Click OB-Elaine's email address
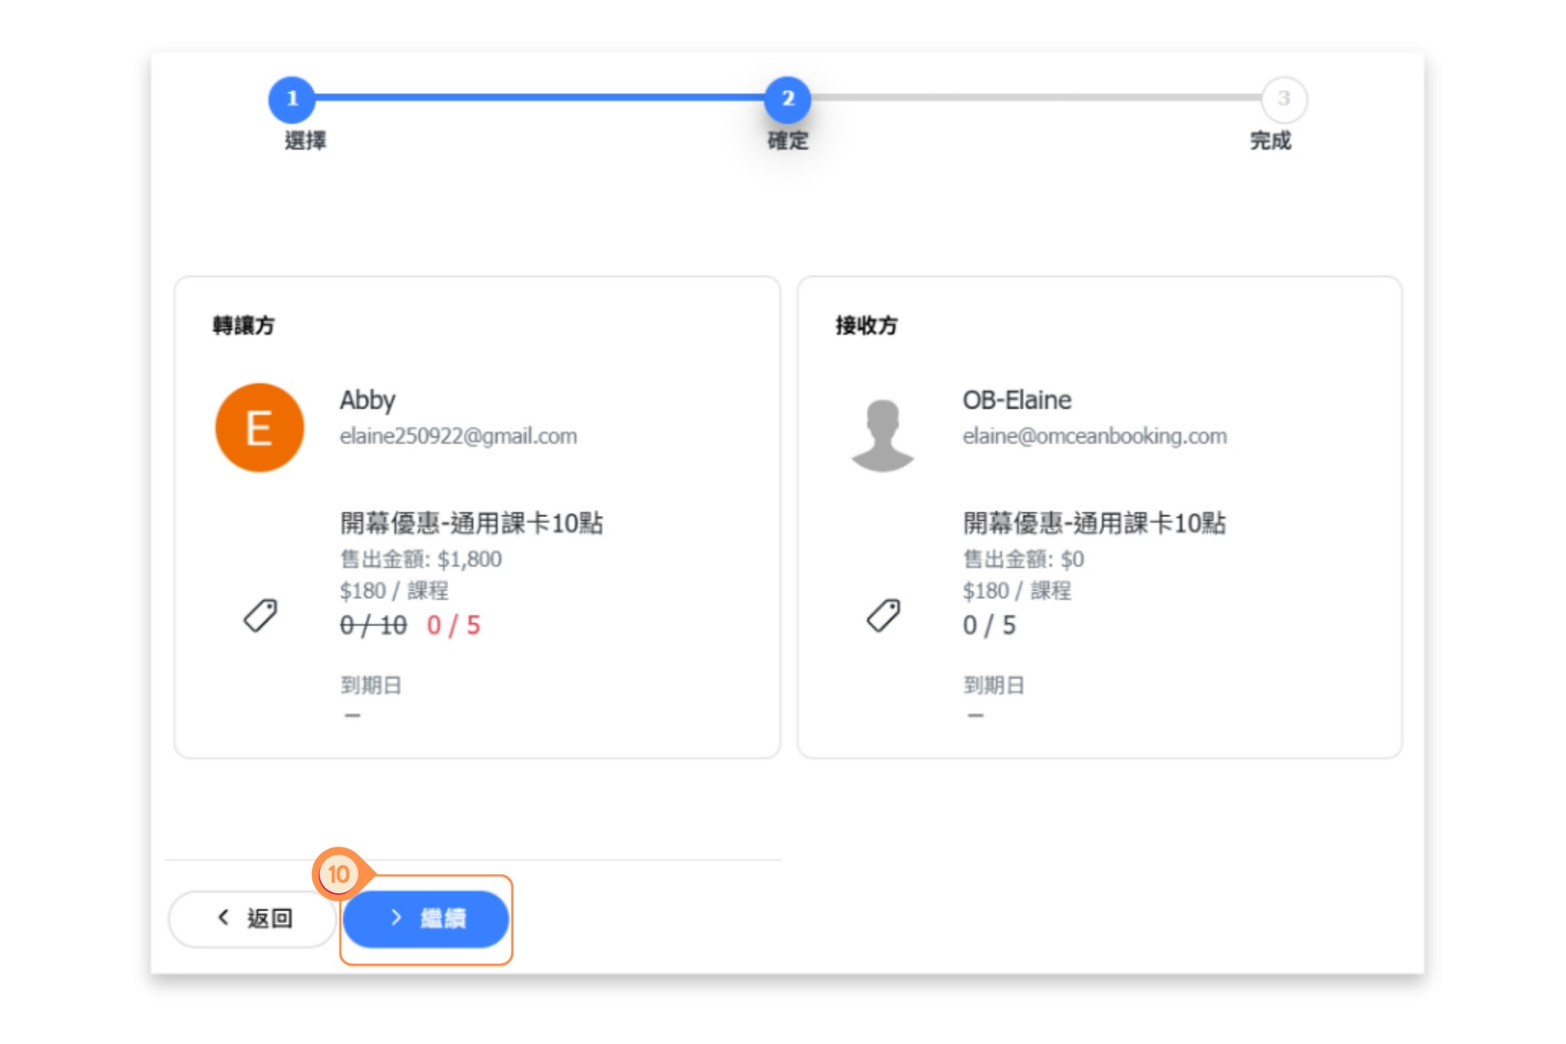The width and height of the screenshot is (1566, 1044). (x=1094, y=436)
